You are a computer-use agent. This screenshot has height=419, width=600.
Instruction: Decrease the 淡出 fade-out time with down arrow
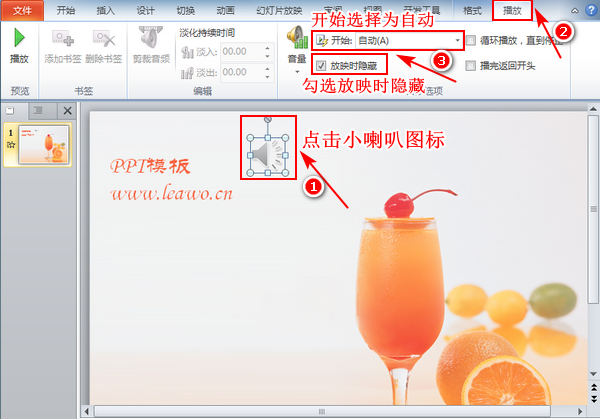(267, 77)
